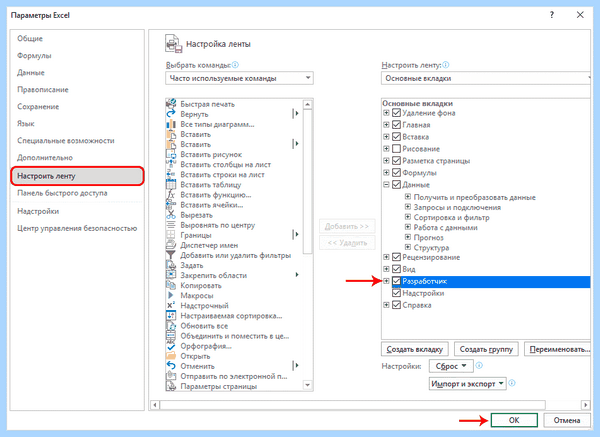Click the 'Надстрочный' superscript icon
This screenshot has height=437, width=600.
coord(171,305)
